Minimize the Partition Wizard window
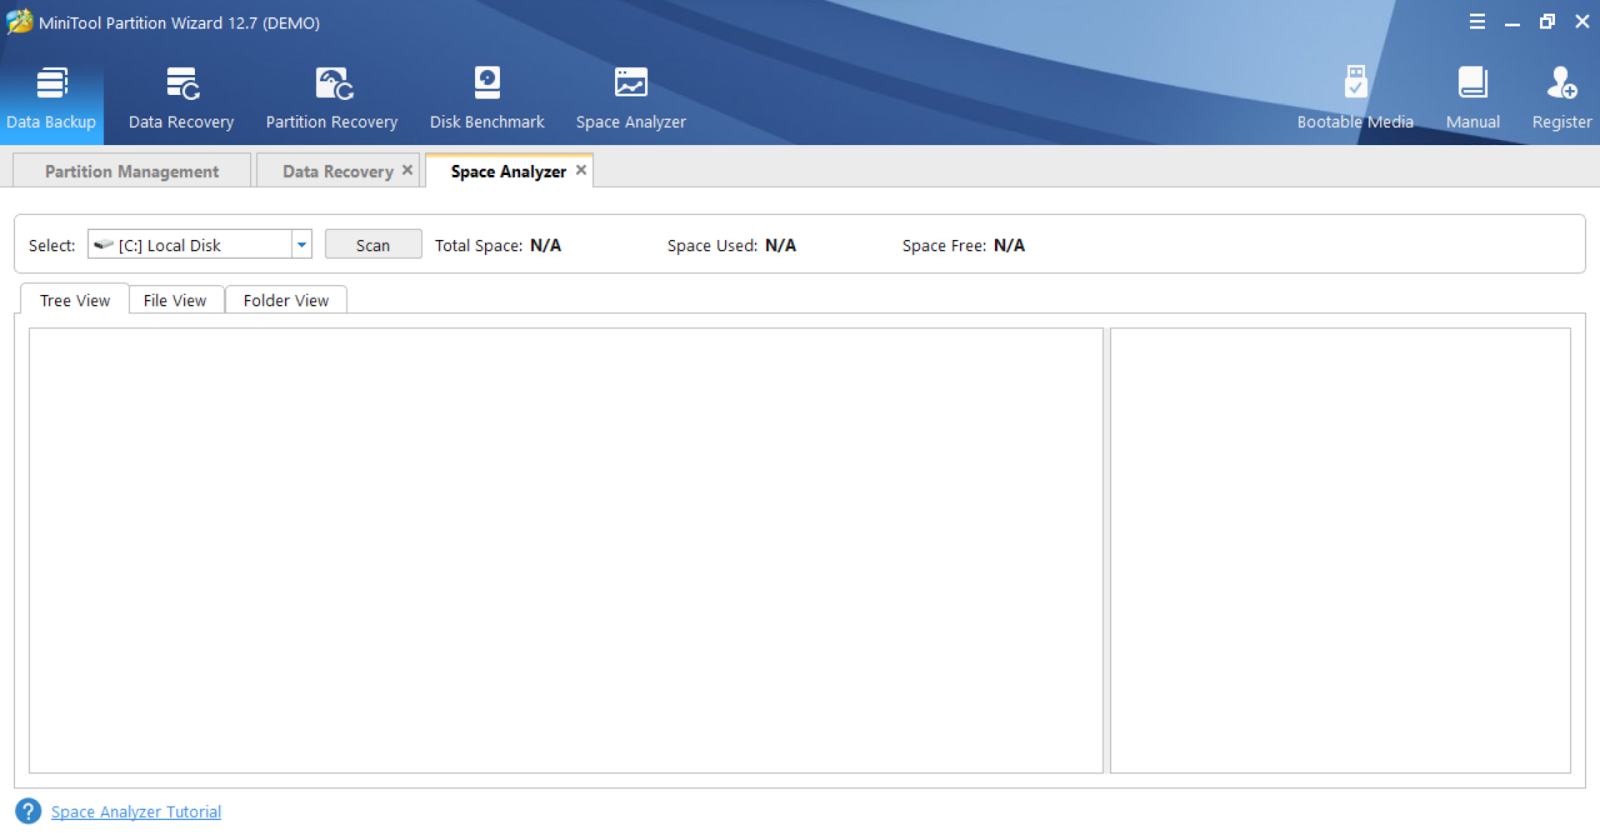Image resolution: width=1600 pixels, height=835 pixels. tap(1512, 22)
